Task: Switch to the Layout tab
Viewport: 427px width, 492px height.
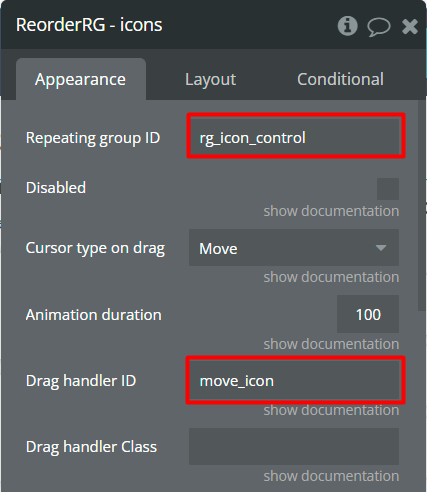Action: coord(210,79)
